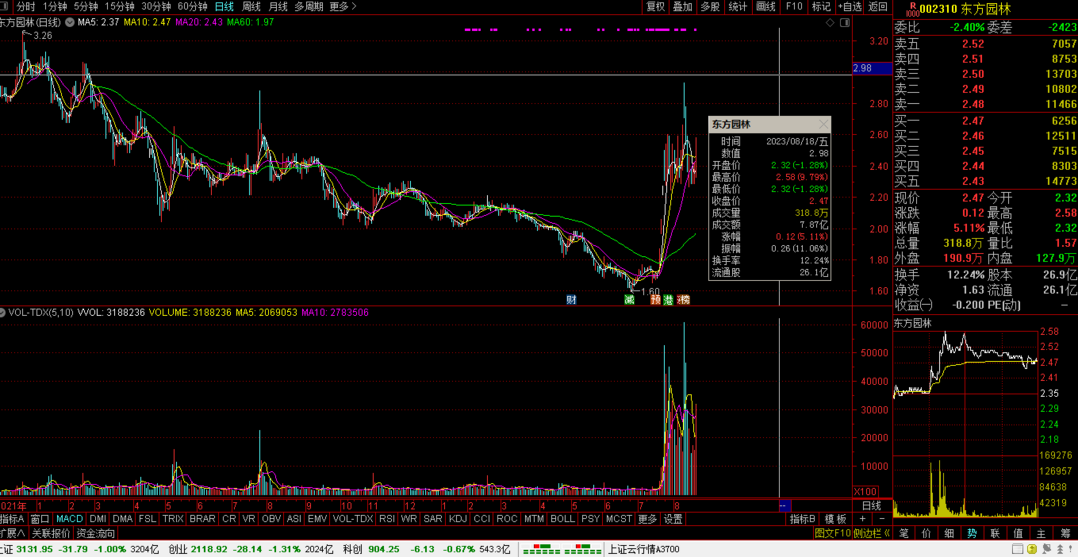Open the 指标A indicator menu
Image resolution: width=1078 pixels, height=557 pixels.
pos(12,519)
